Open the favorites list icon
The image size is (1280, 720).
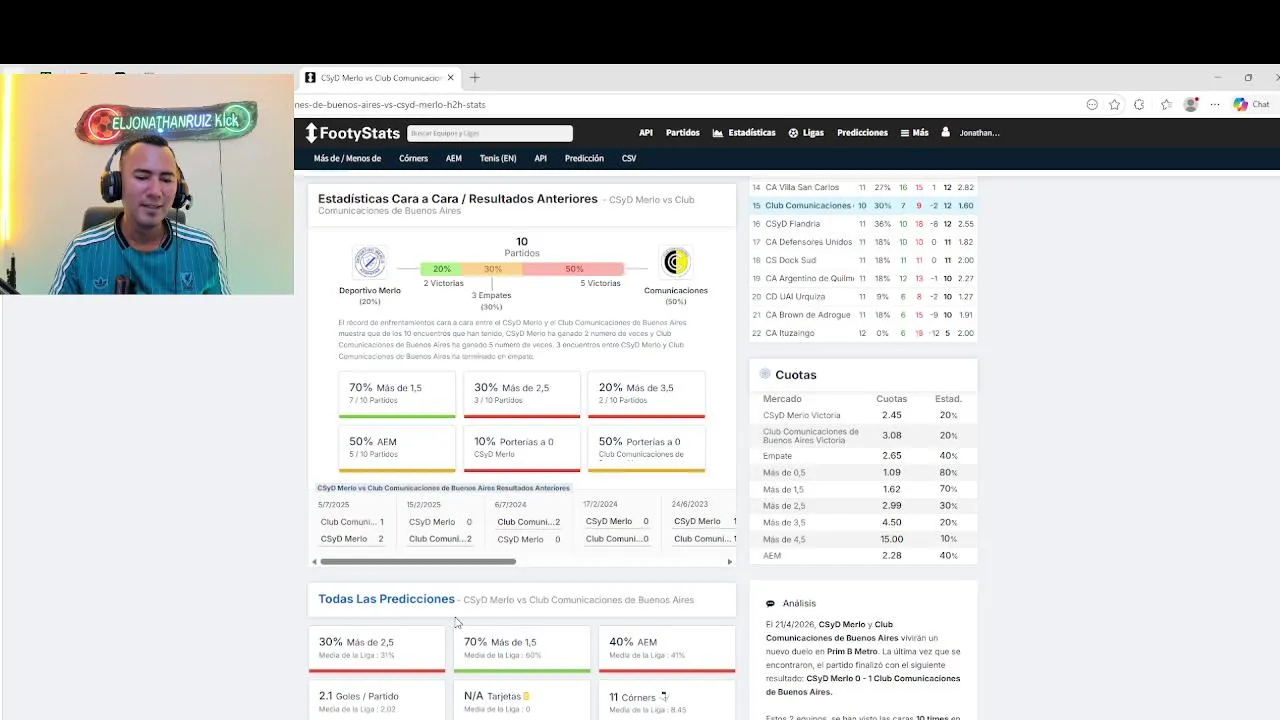1166,104
